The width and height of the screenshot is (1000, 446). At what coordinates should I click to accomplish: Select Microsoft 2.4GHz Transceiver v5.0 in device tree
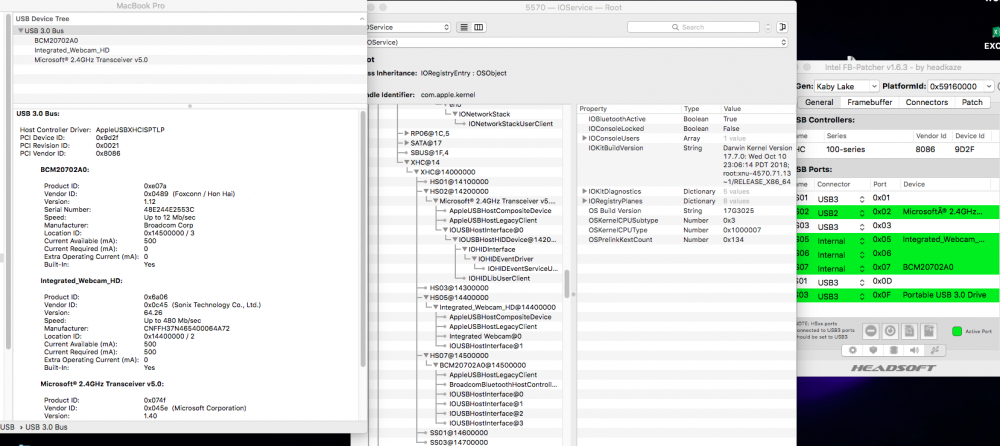[x=91, y=59]
